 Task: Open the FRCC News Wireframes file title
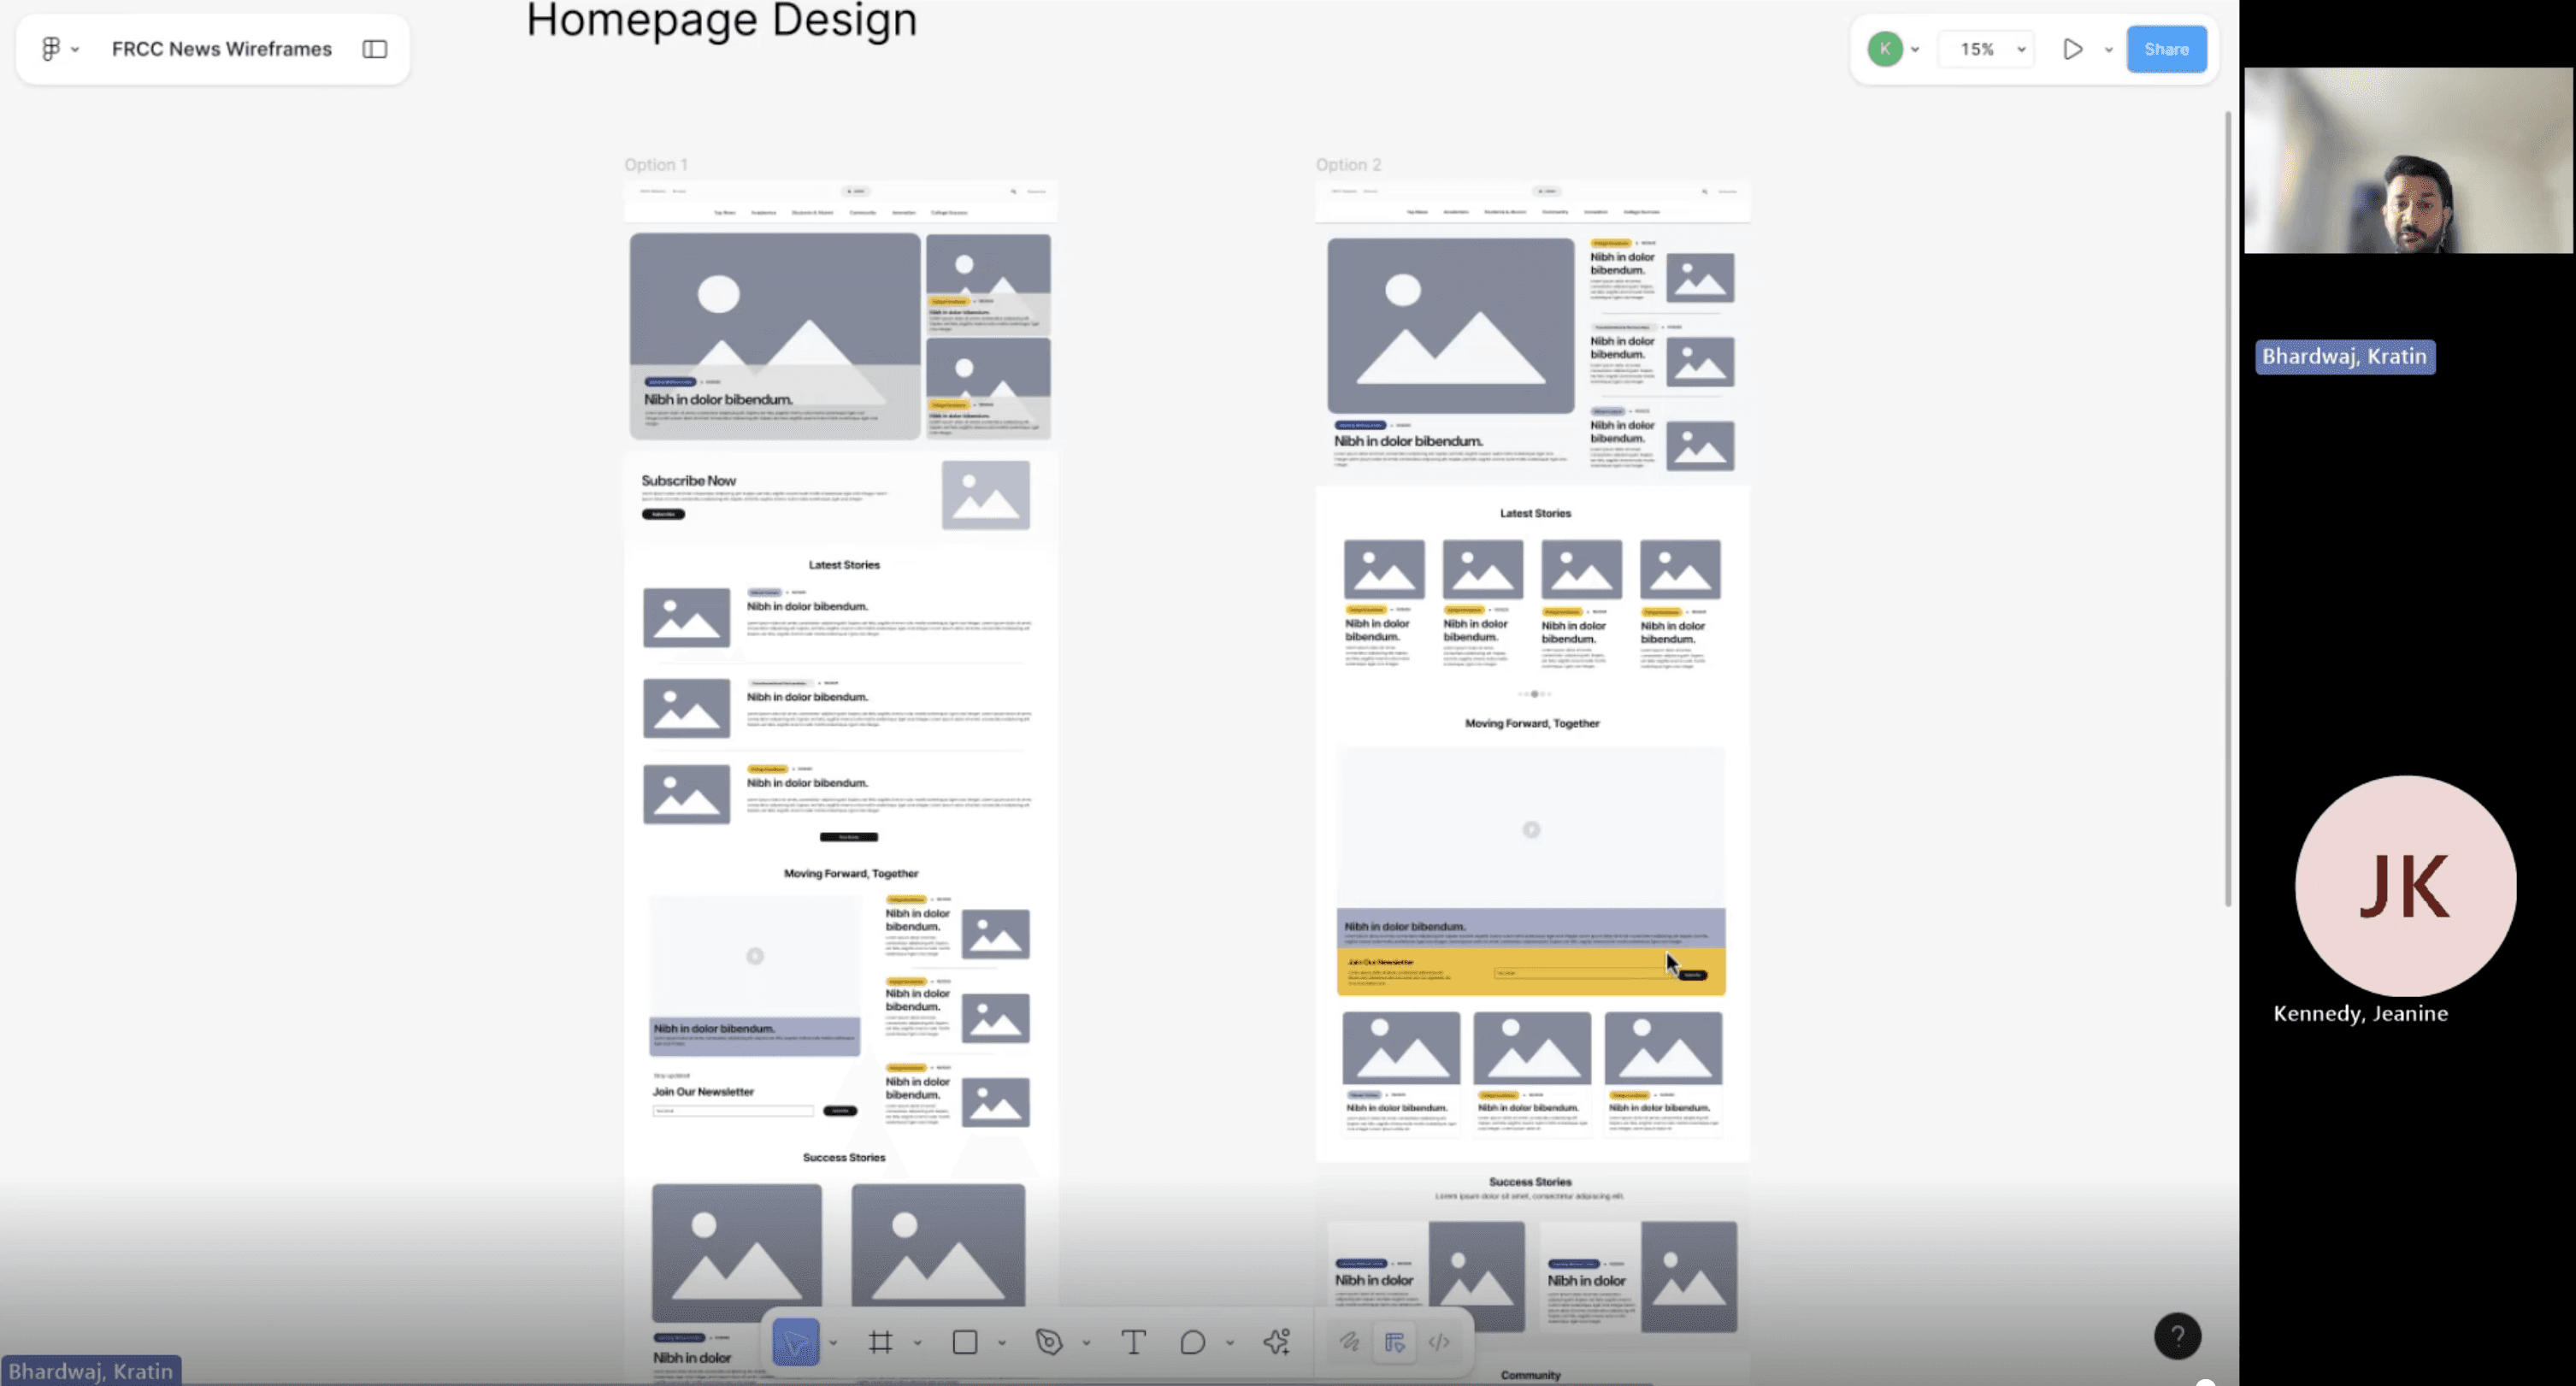tap(221, 49)
